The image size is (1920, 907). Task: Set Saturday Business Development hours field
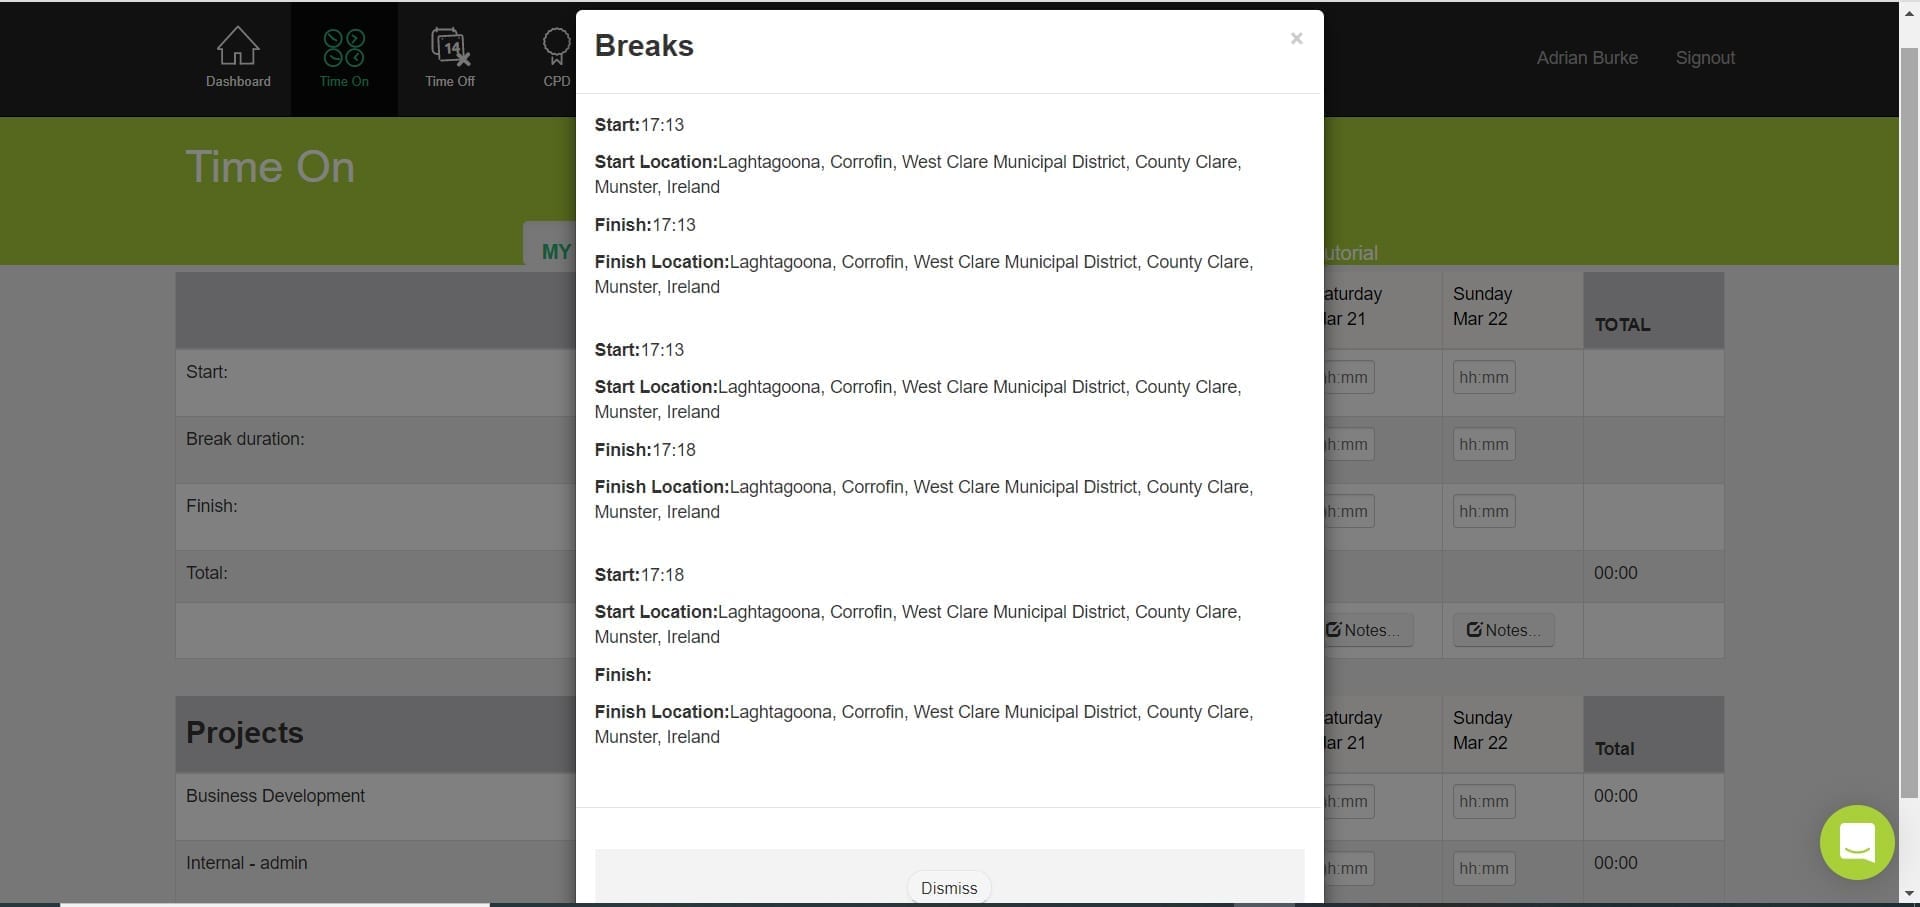[x=1349, y=801]
